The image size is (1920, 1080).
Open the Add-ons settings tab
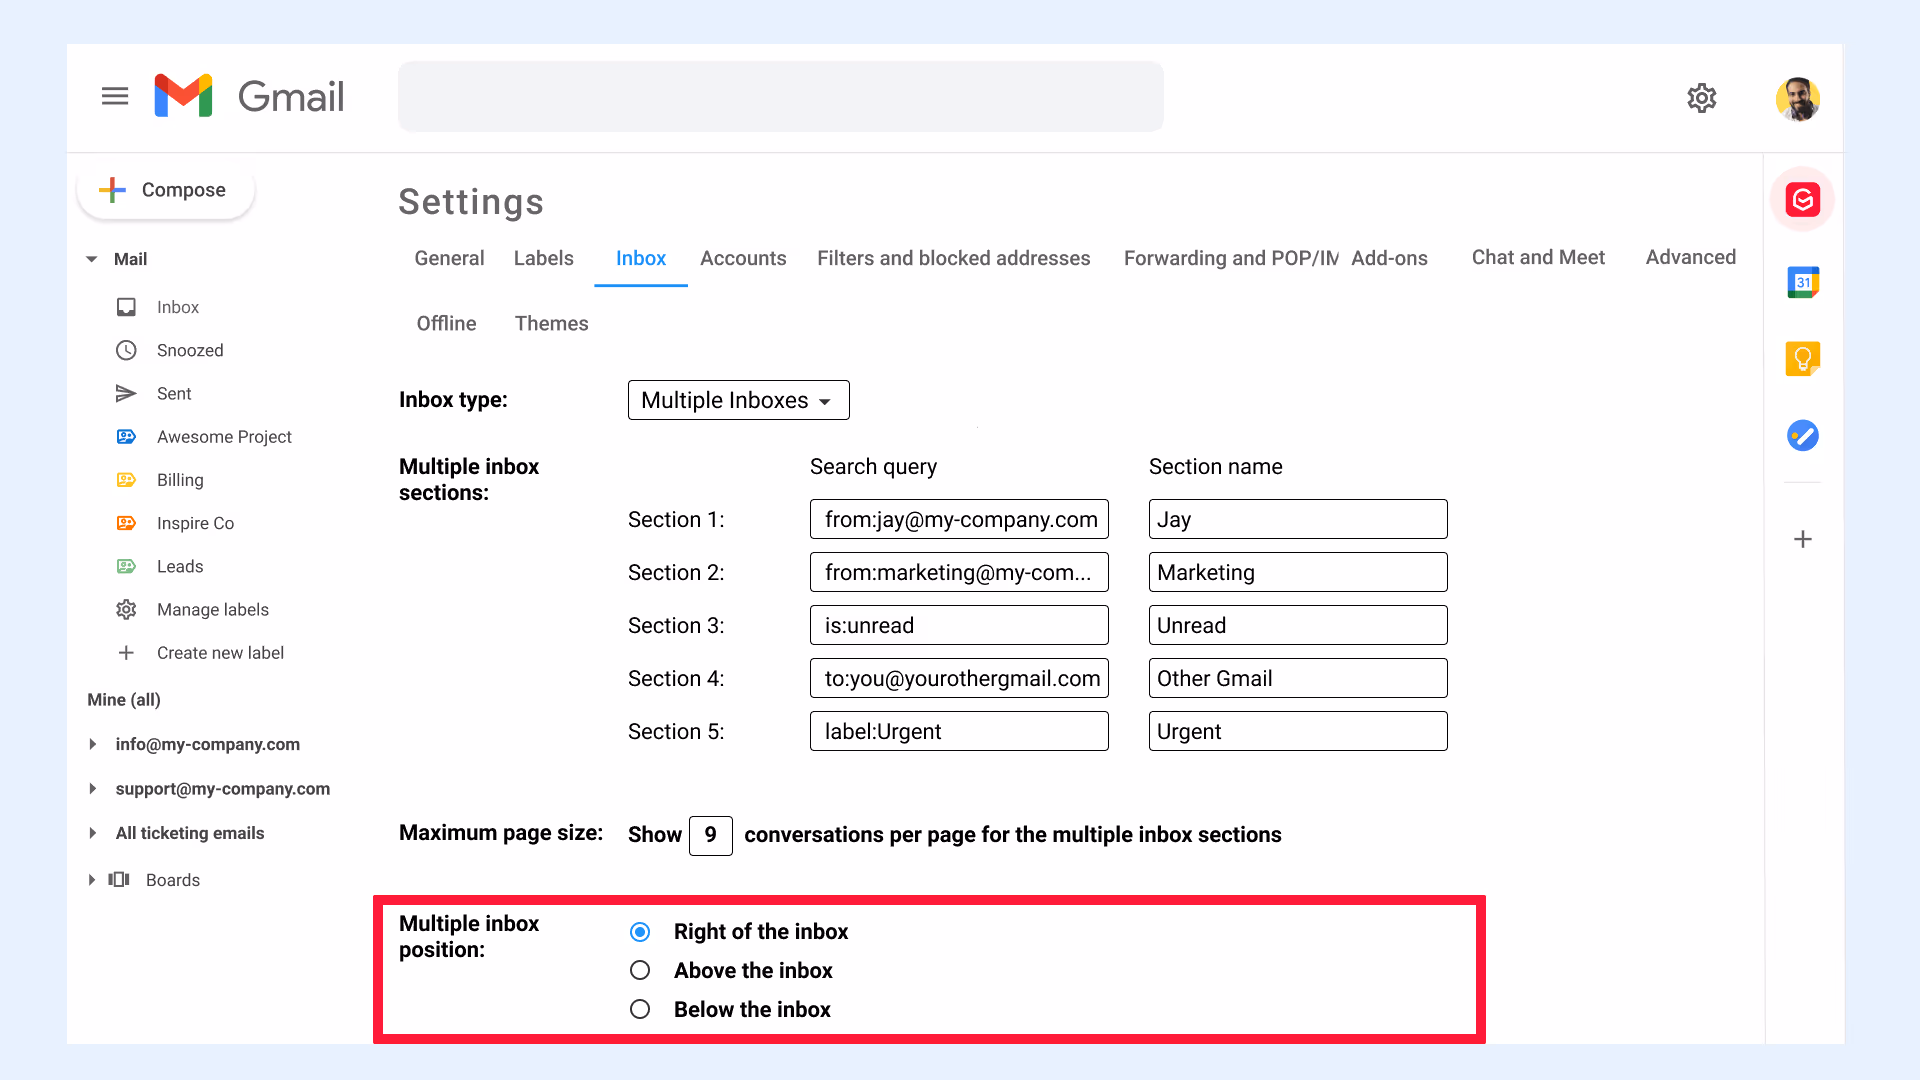[1389, 258]
